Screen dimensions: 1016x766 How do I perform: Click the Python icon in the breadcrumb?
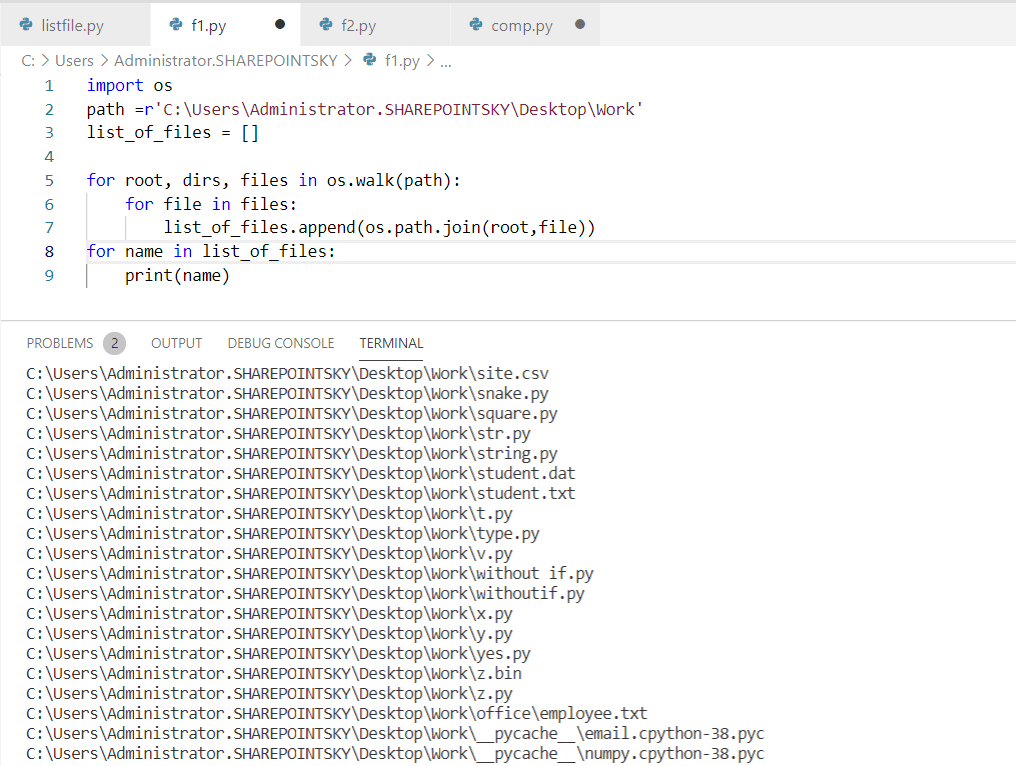370,60
